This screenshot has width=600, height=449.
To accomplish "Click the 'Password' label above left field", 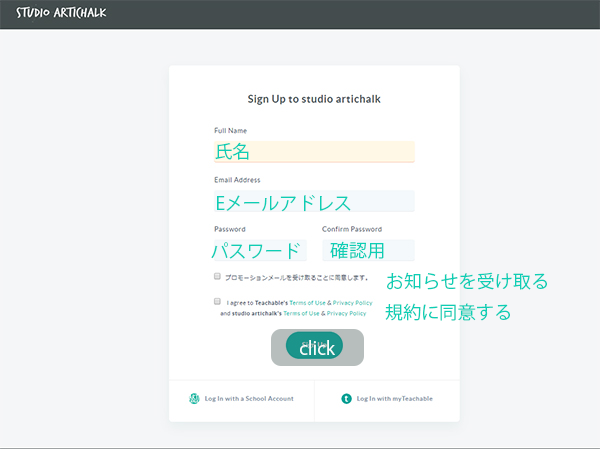I will click(x=230, y=229).
